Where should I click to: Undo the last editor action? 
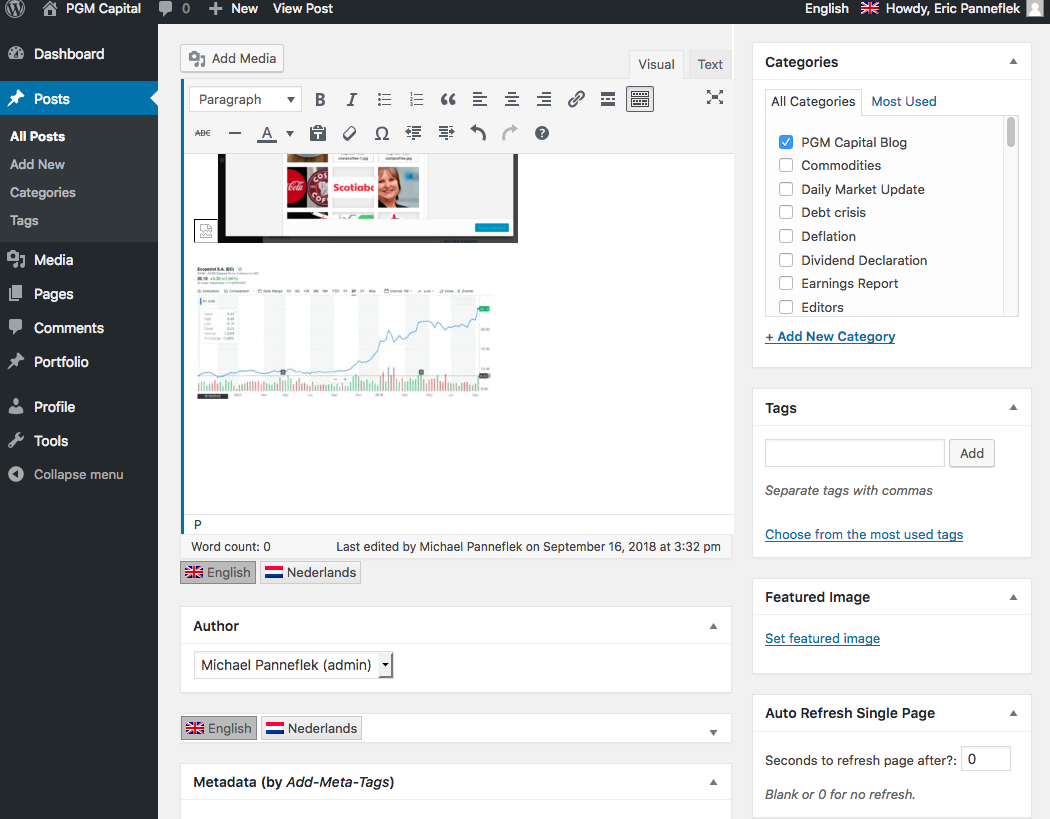tap(478, 133)
